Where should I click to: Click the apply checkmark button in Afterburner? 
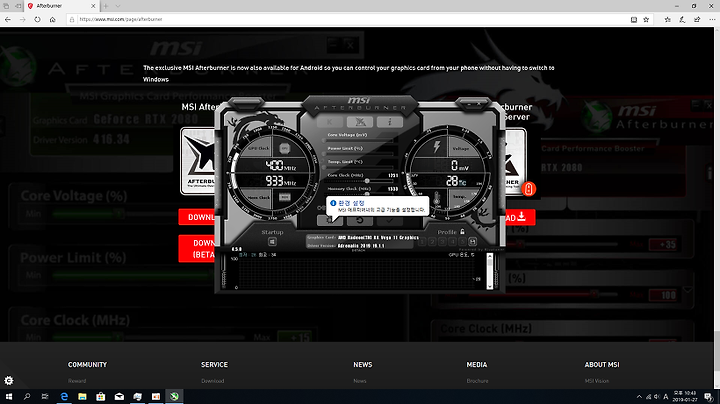click(389, 220)
